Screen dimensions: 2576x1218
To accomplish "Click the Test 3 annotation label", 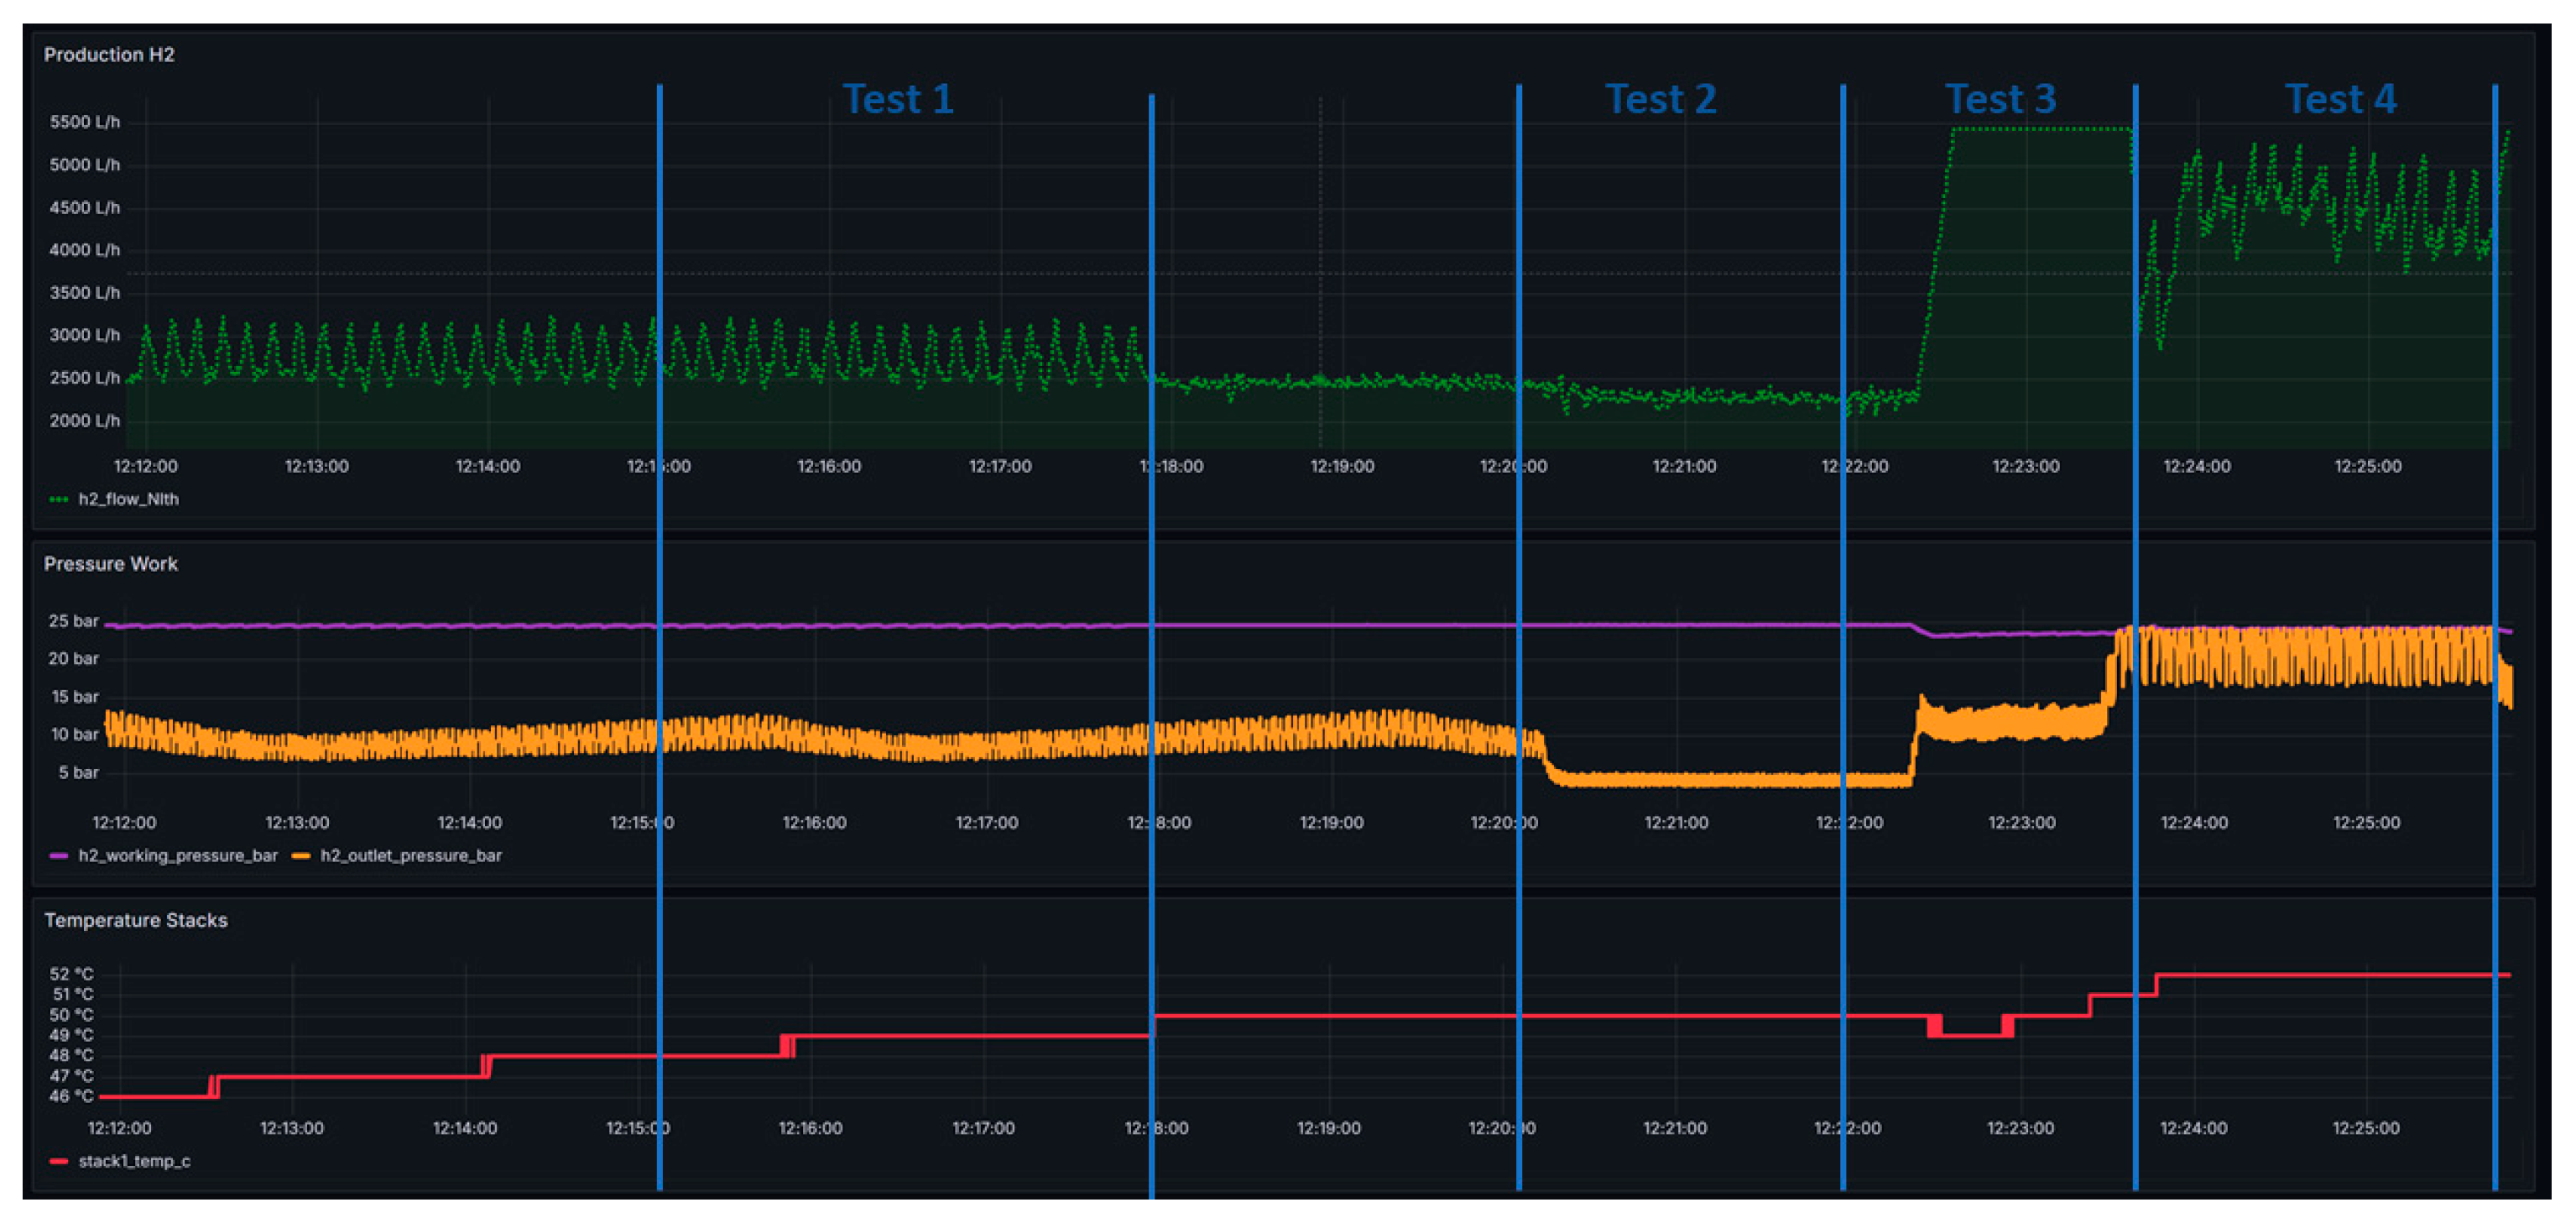I will point(2000,99).
